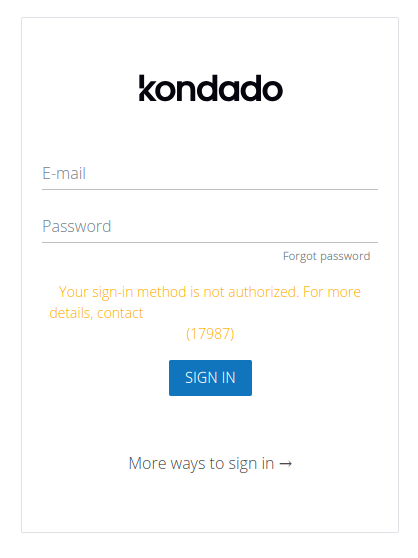
Task: Click the 'SIGN IN' text on the button
Action: click(x=210, y=378)
